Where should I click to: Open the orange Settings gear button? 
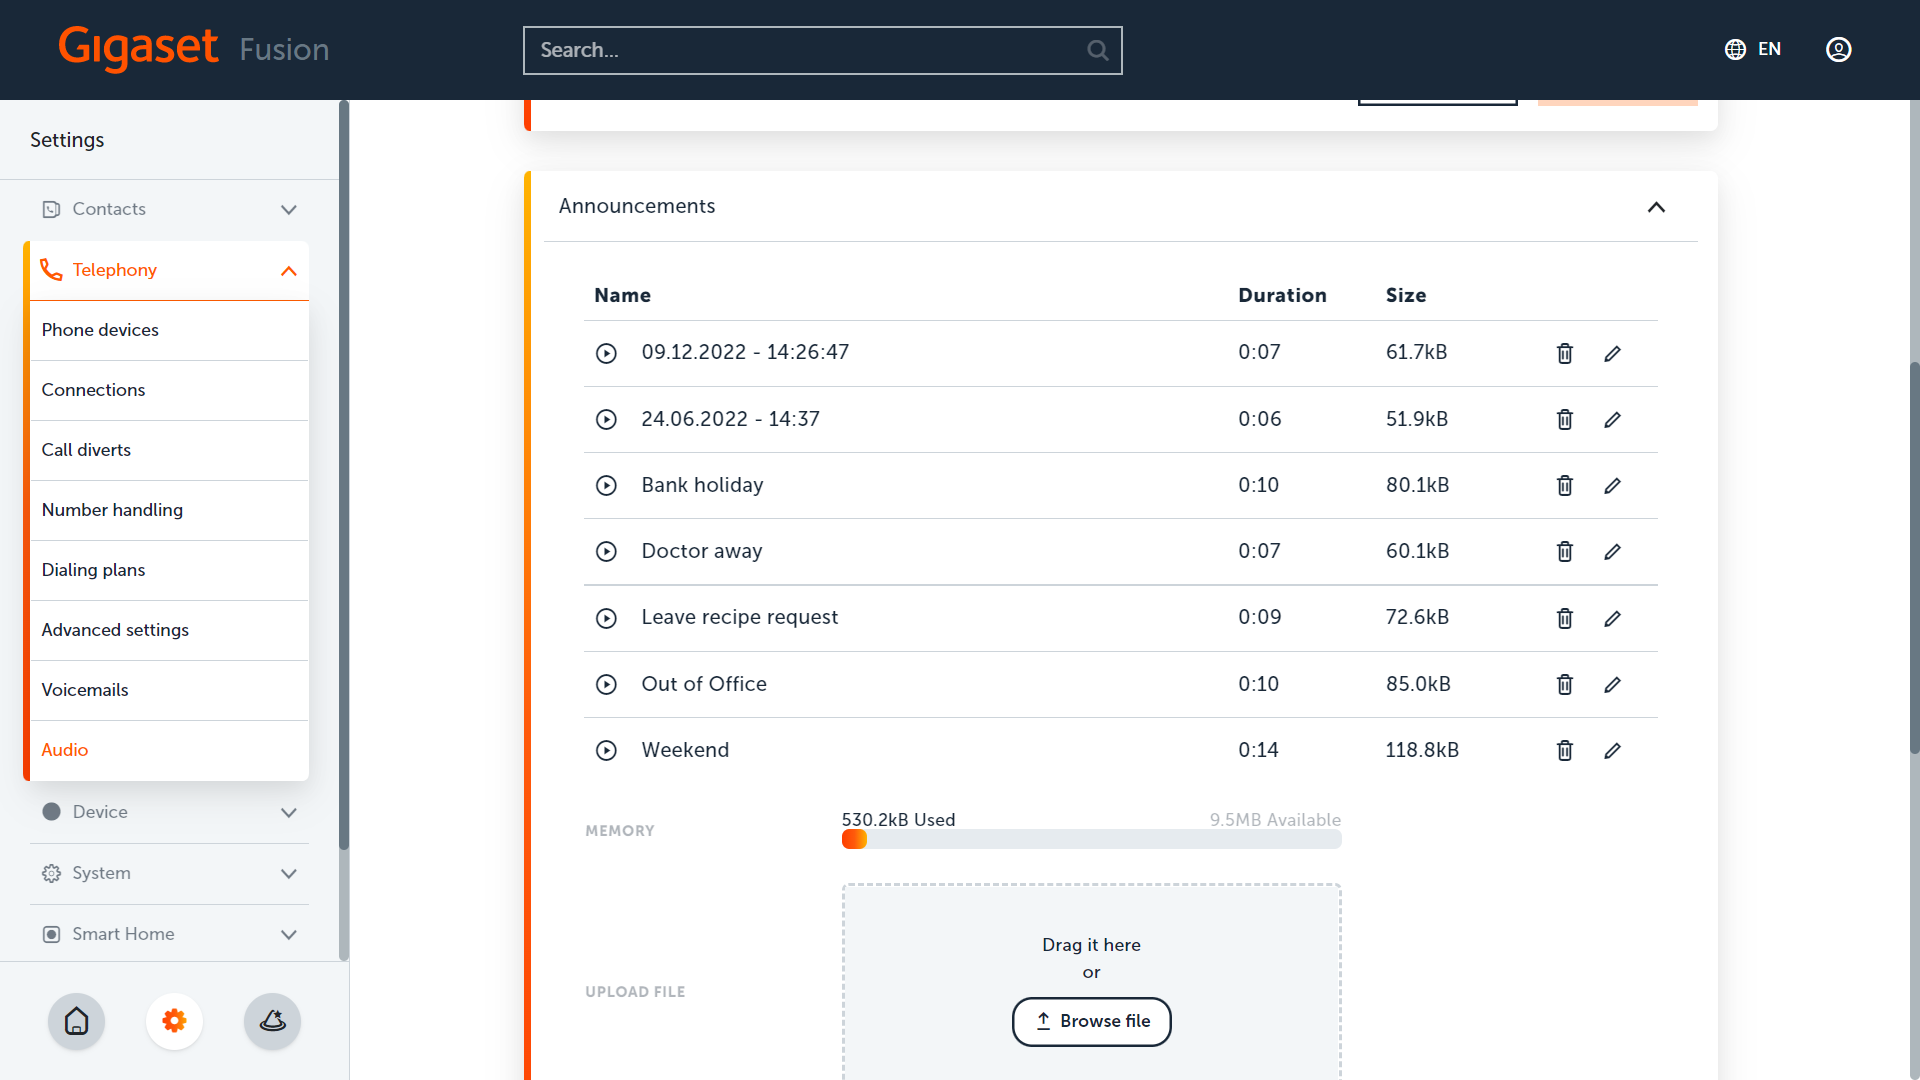[174, 1021]
